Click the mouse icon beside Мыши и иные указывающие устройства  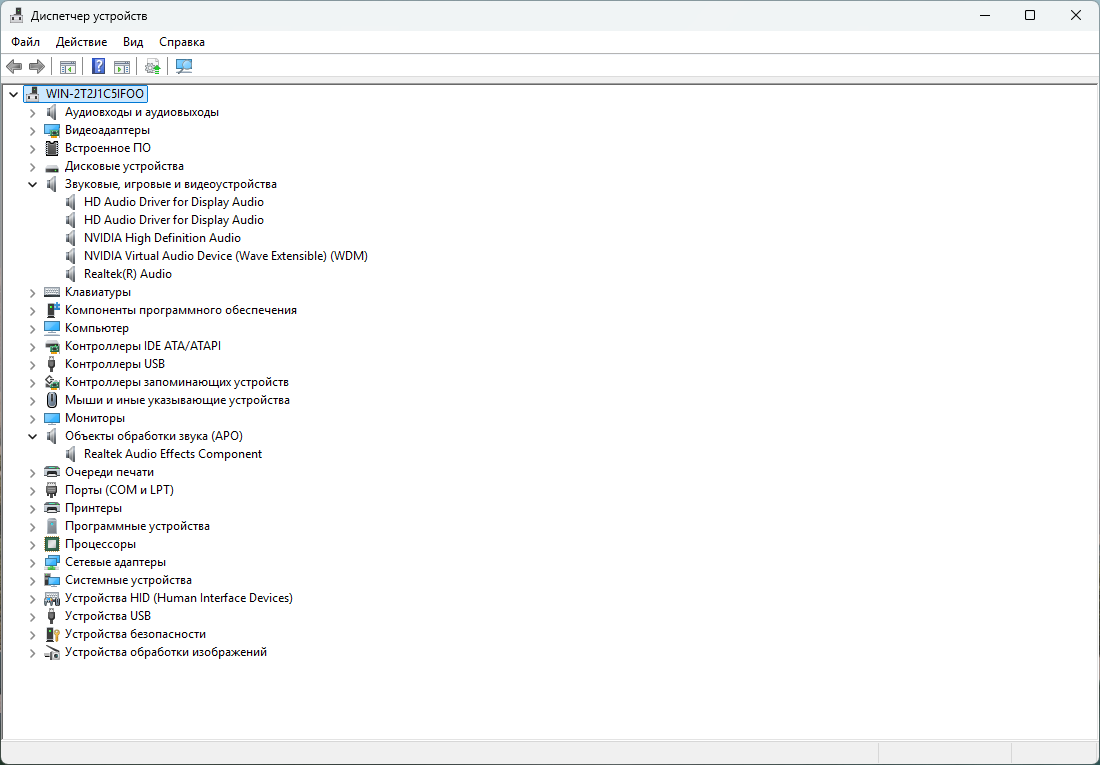tap(52, 400)
